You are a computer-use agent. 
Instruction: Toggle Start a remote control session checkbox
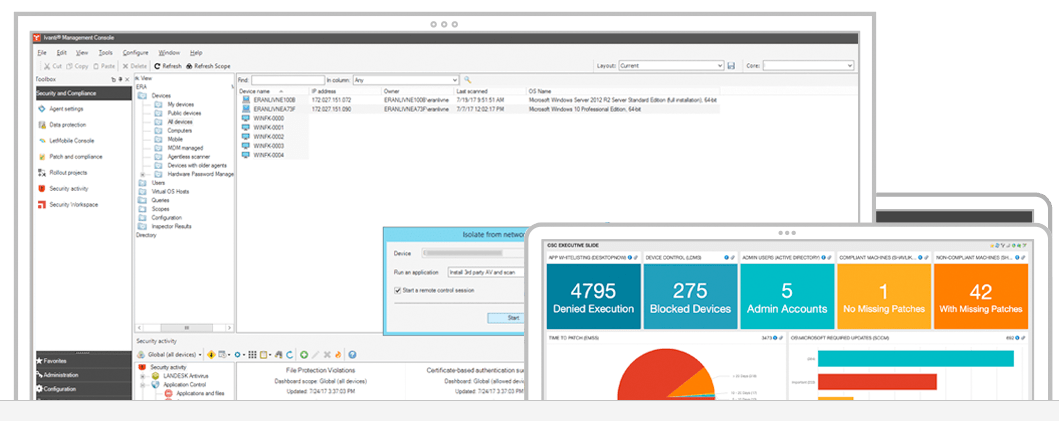click(x=397, y=290)
